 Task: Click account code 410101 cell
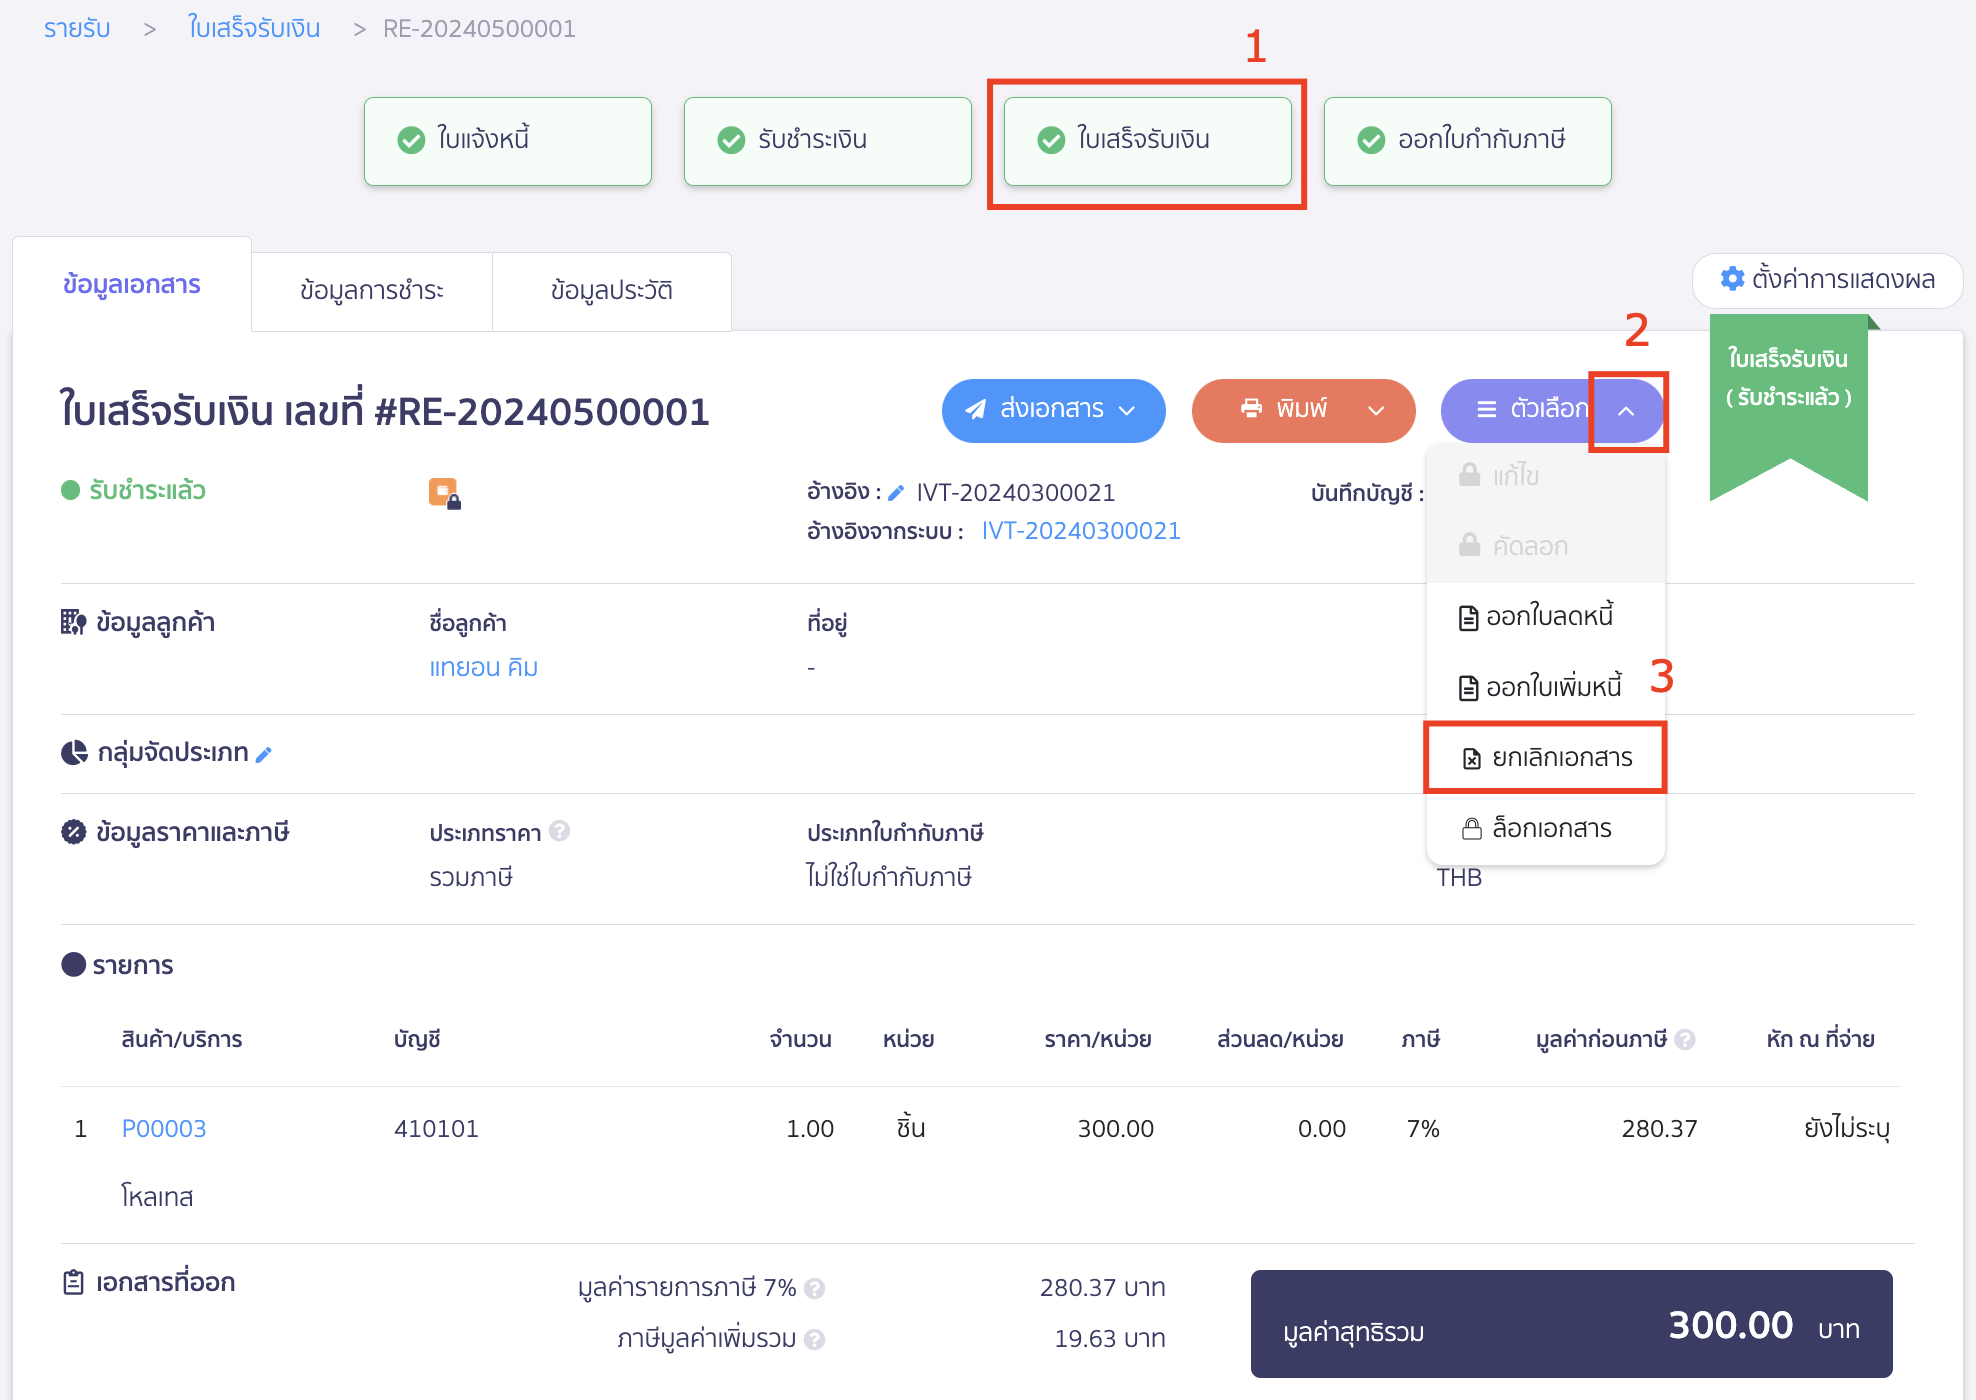tap(436, 1129)
